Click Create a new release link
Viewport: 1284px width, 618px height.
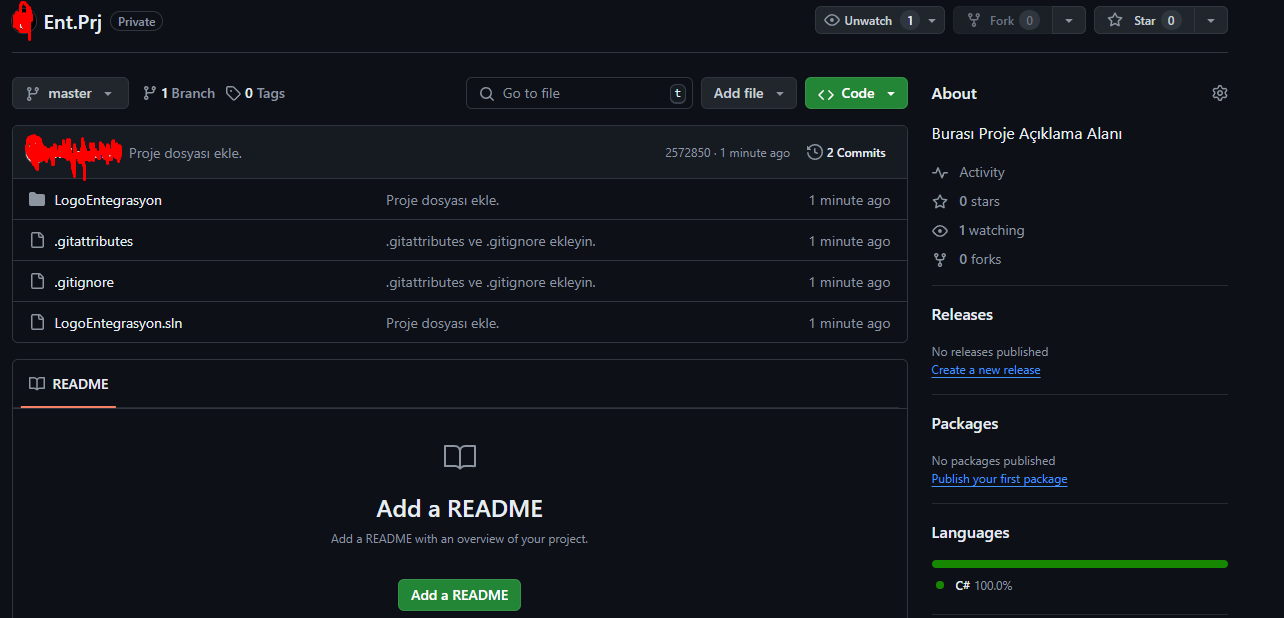coord(986,370)
